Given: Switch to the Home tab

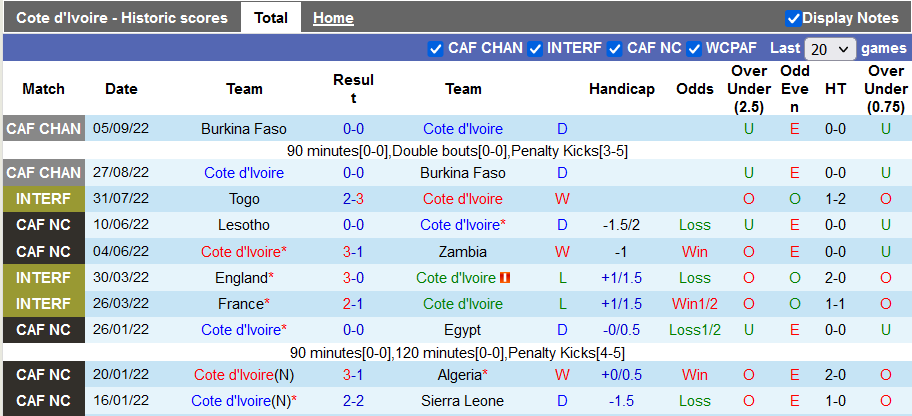Looking at the screenshot, I should [333, 18].
